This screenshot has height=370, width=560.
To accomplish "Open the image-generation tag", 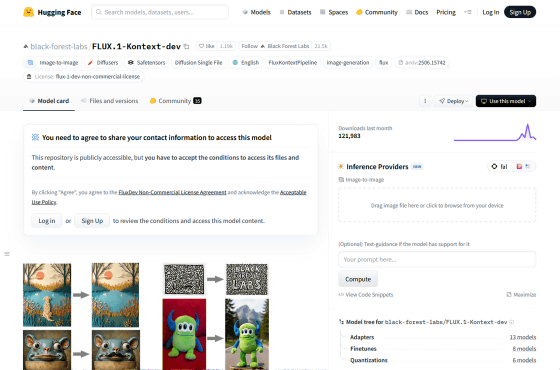I will click(x=348, y=62).
